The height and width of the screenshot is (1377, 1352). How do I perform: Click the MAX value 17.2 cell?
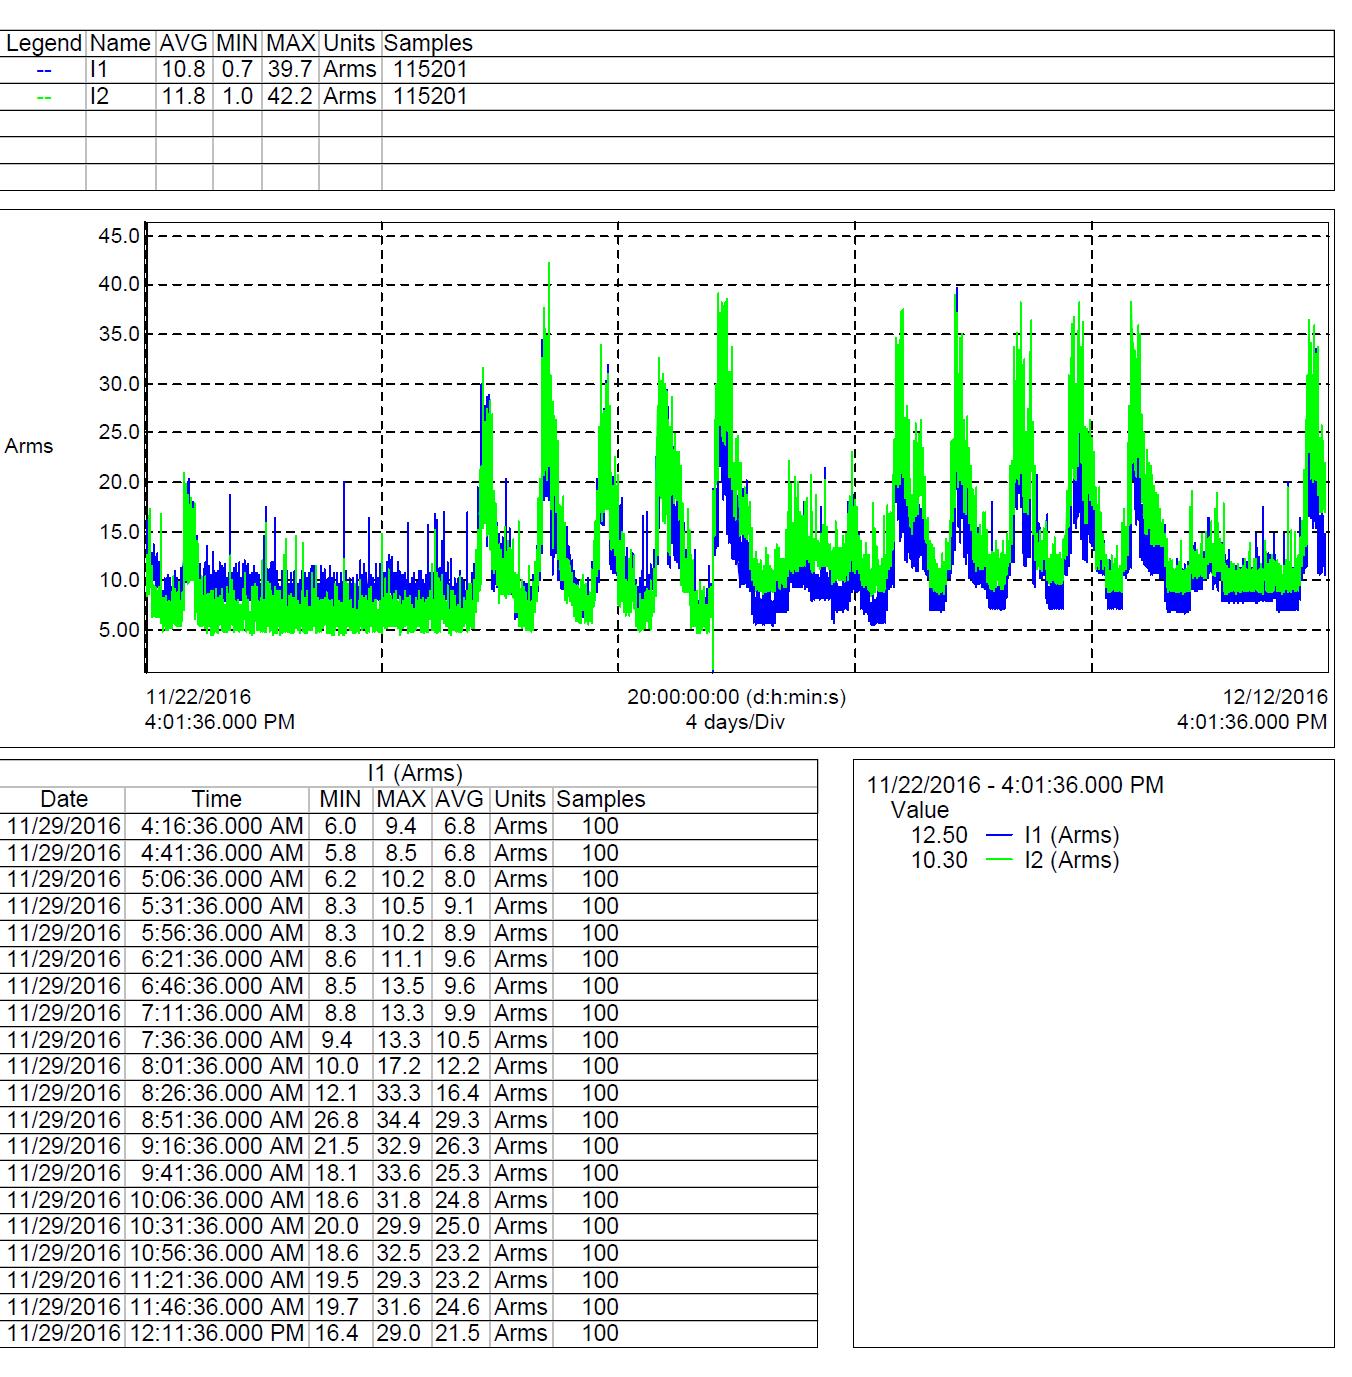(402, 1066)
